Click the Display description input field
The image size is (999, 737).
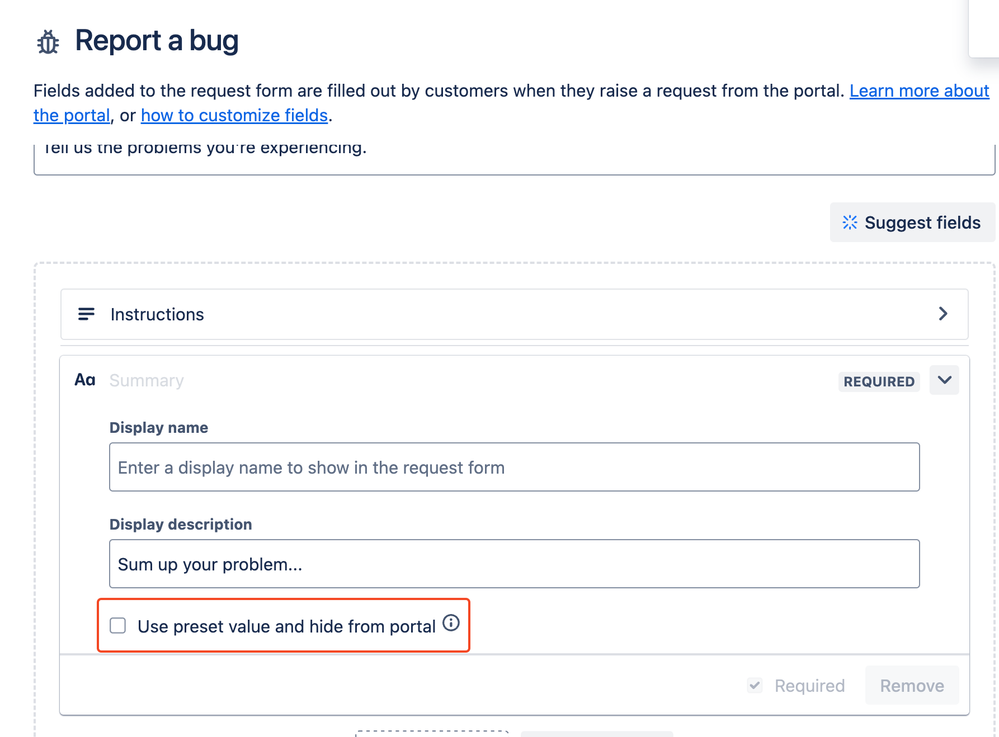click(x=514, y=564)
